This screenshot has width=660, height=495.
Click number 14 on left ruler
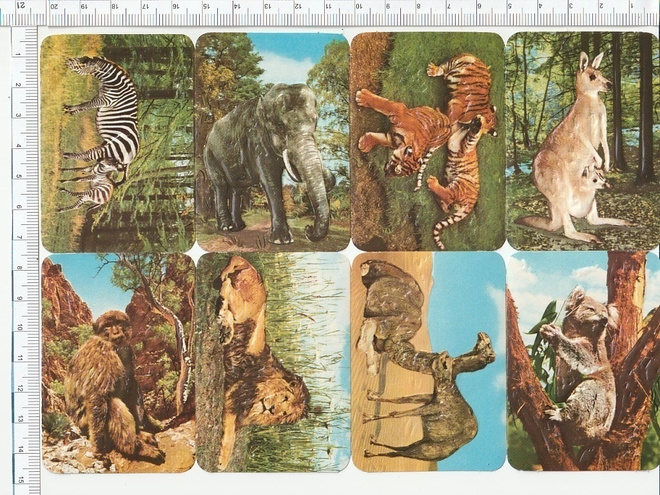(x=19, y=449)
